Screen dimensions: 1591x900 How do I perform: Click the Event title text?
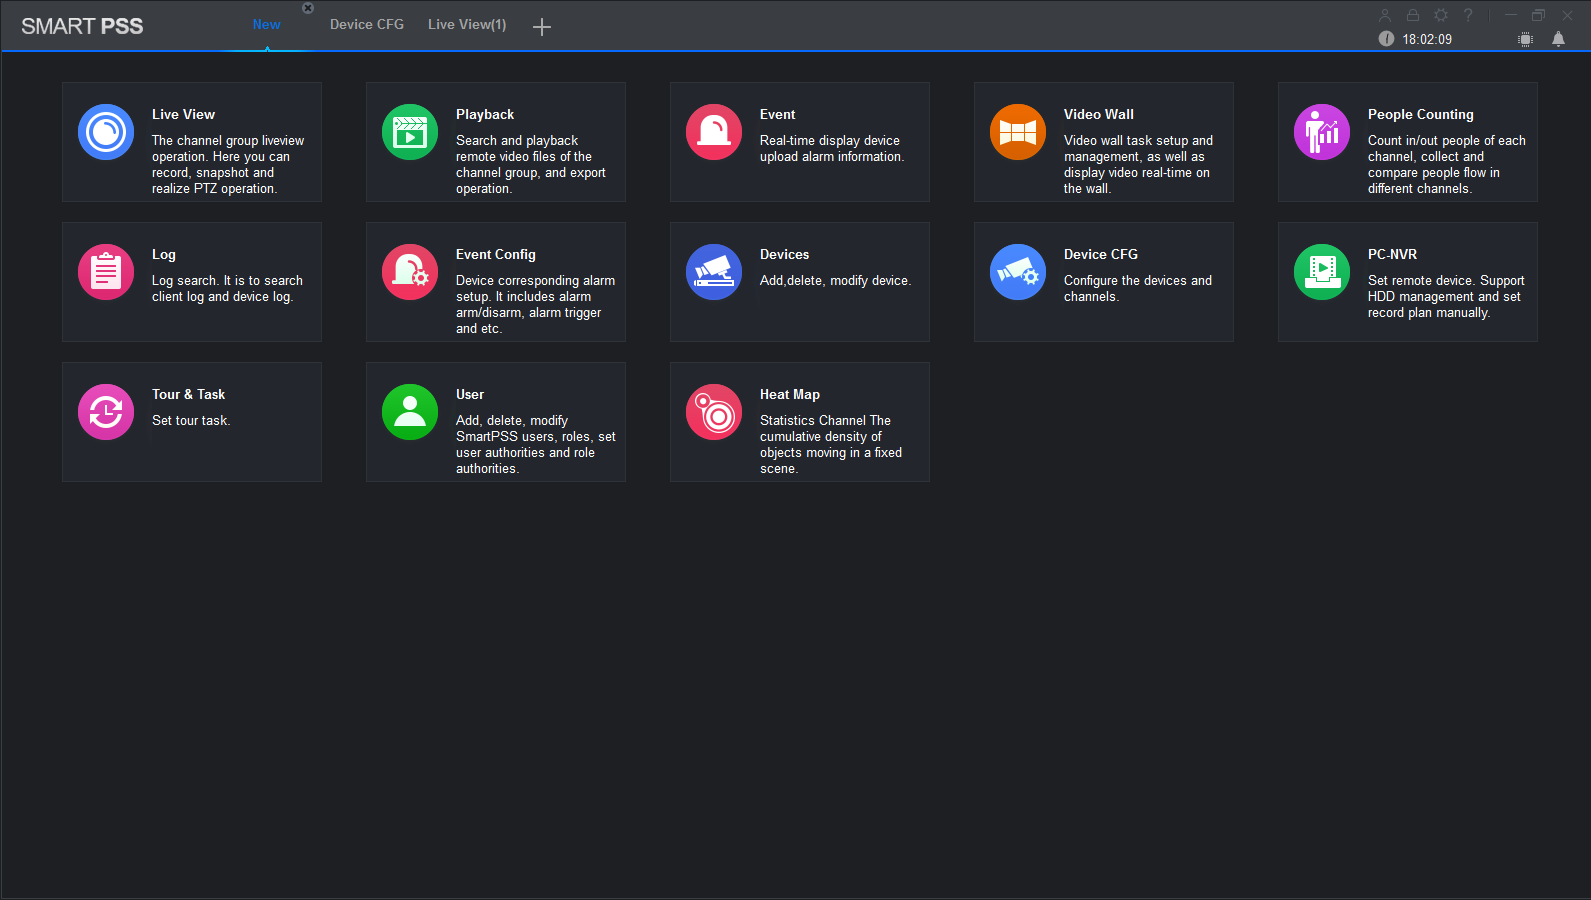coord(777,114)
